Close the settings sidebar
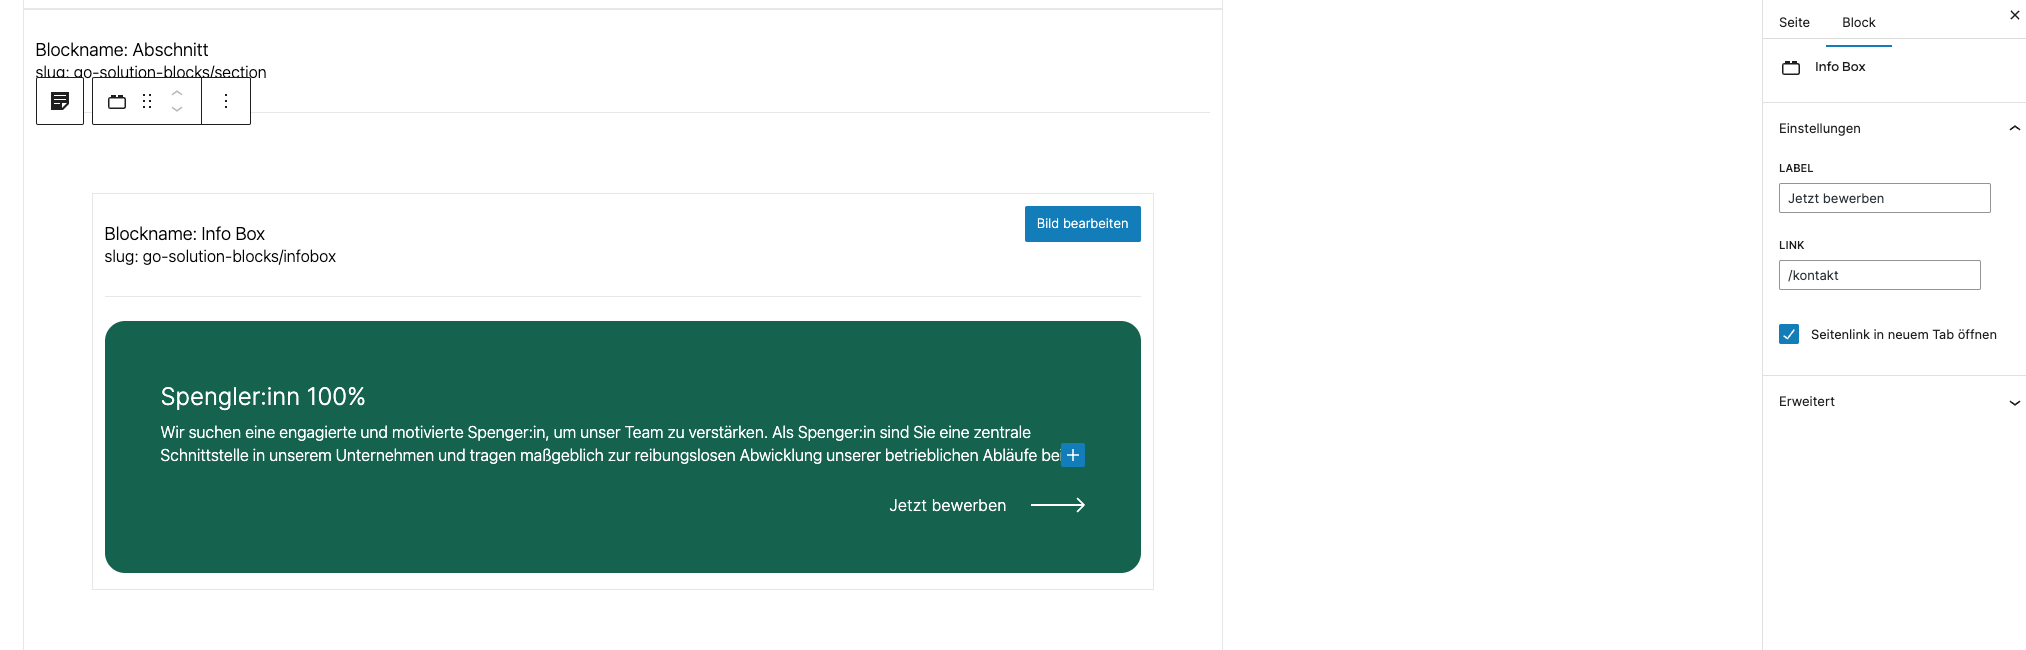The image size is (2026, 650). 2014,15
